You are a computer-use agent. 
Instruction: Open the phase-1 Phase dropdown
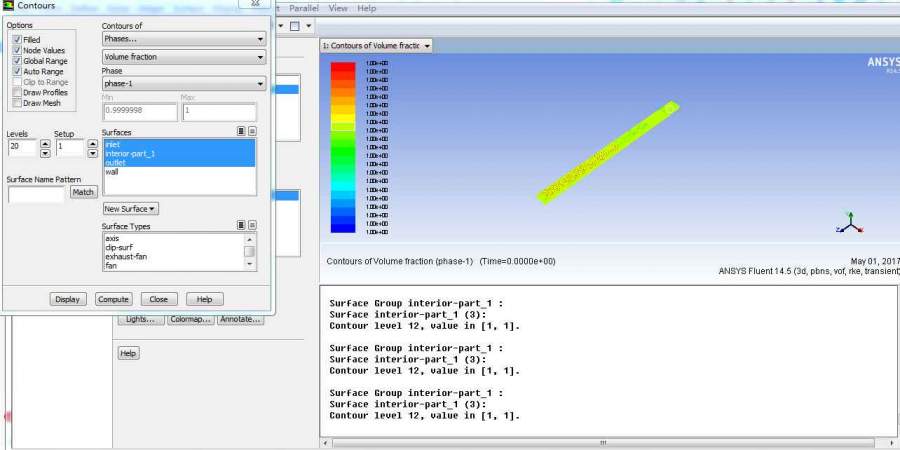pos(184,84)
